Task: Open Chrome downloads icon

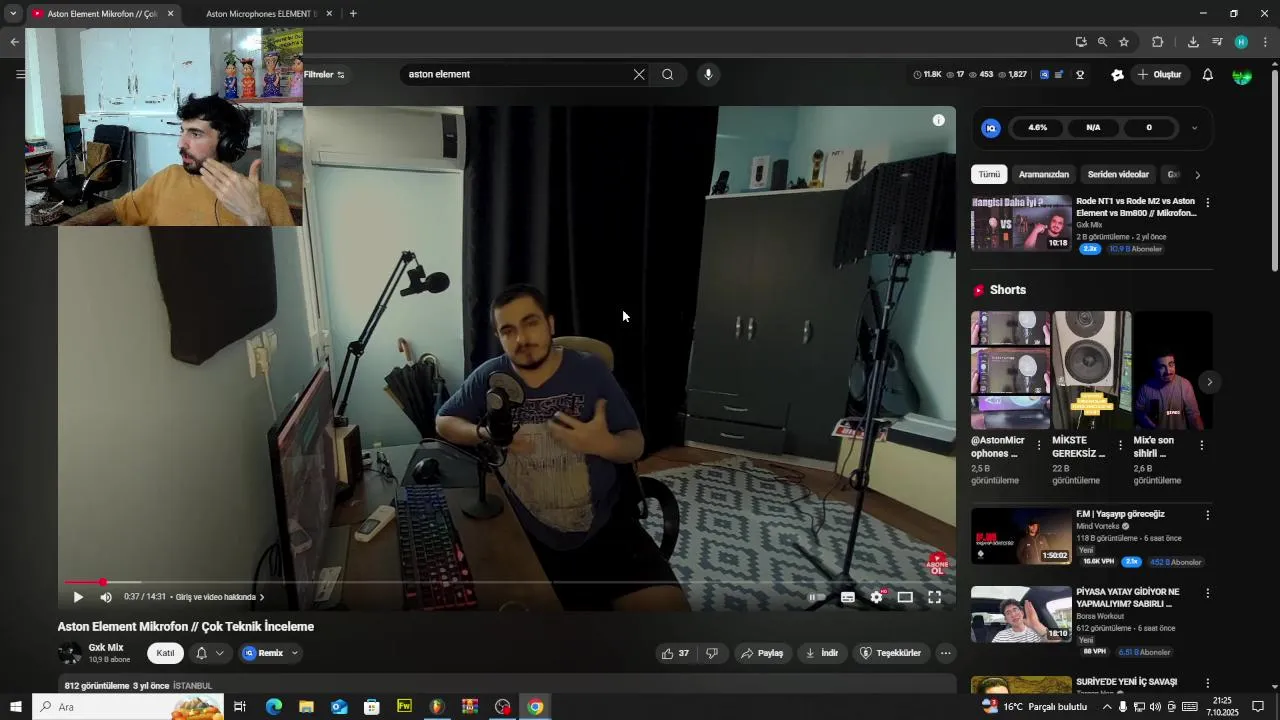Action: [x=1193, y=42]
